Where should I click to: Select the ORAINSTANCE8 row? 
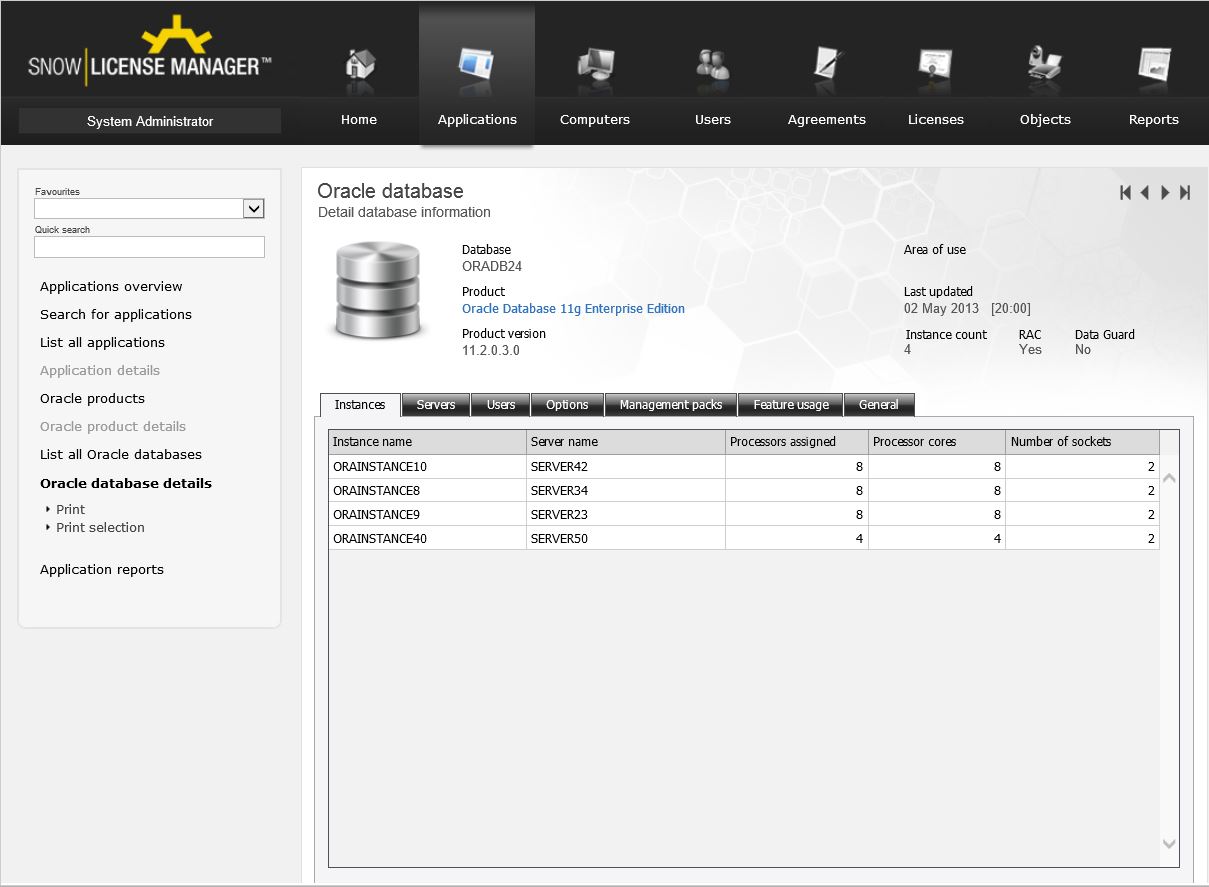coord(744,491)
